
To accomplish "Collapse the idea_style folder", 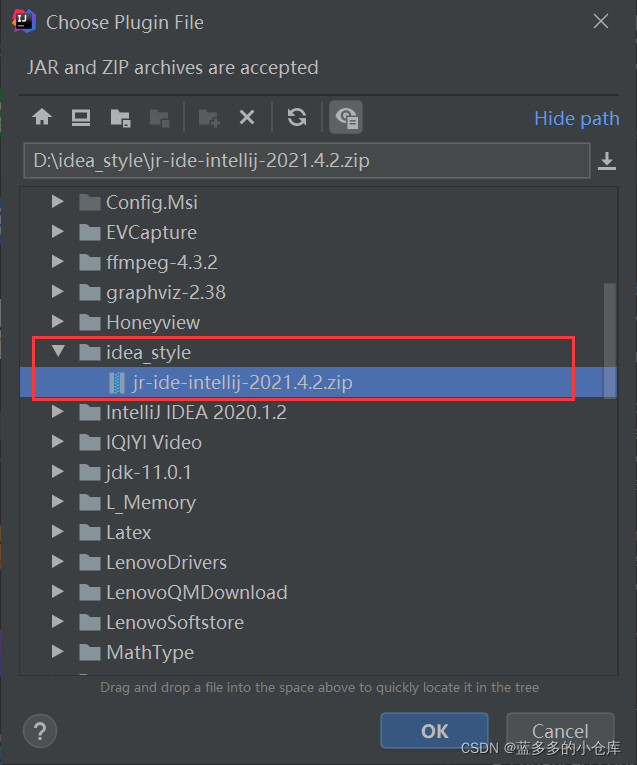I will pyautogui.click(x=58, y=351).
